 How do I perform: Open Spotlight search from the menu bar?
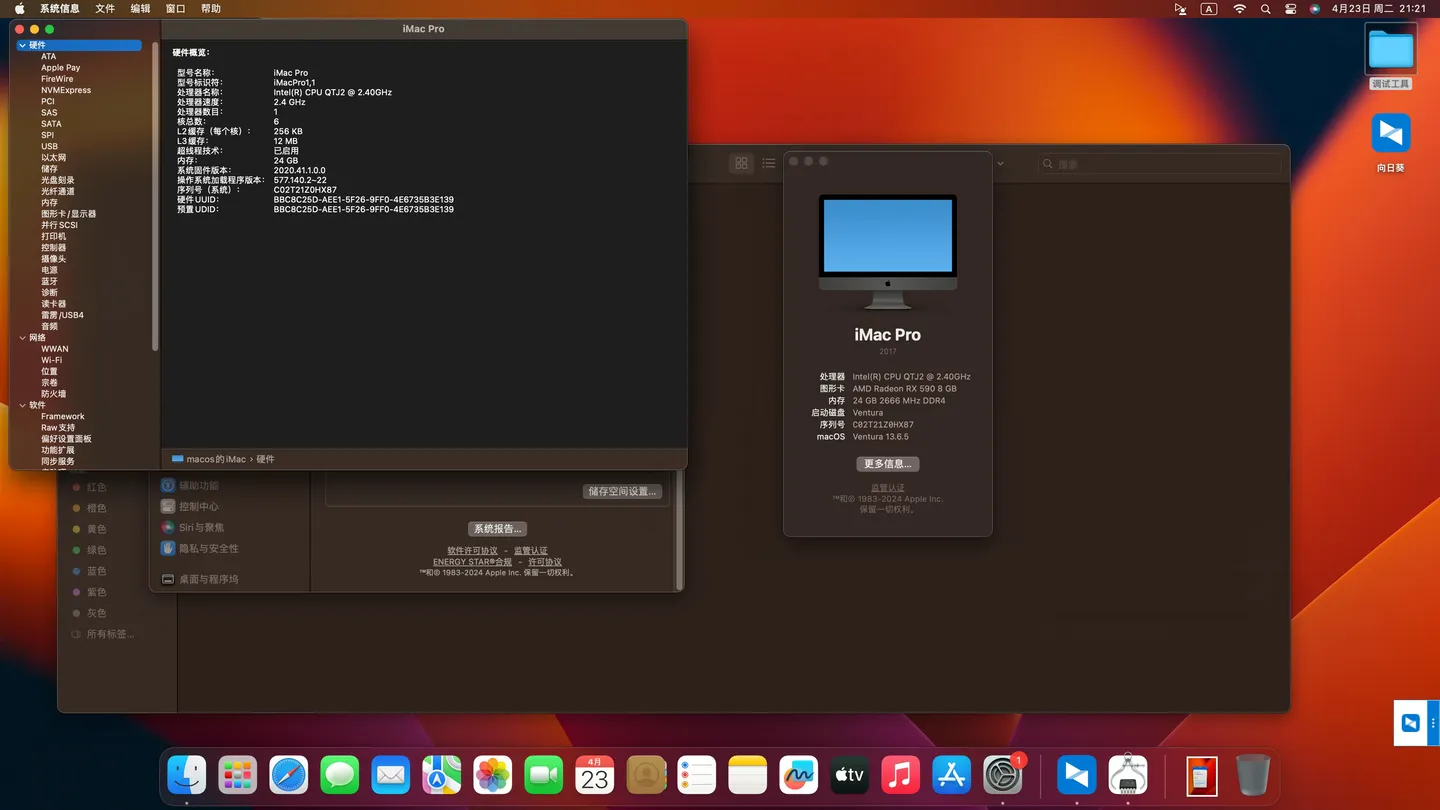[1265, 9]
